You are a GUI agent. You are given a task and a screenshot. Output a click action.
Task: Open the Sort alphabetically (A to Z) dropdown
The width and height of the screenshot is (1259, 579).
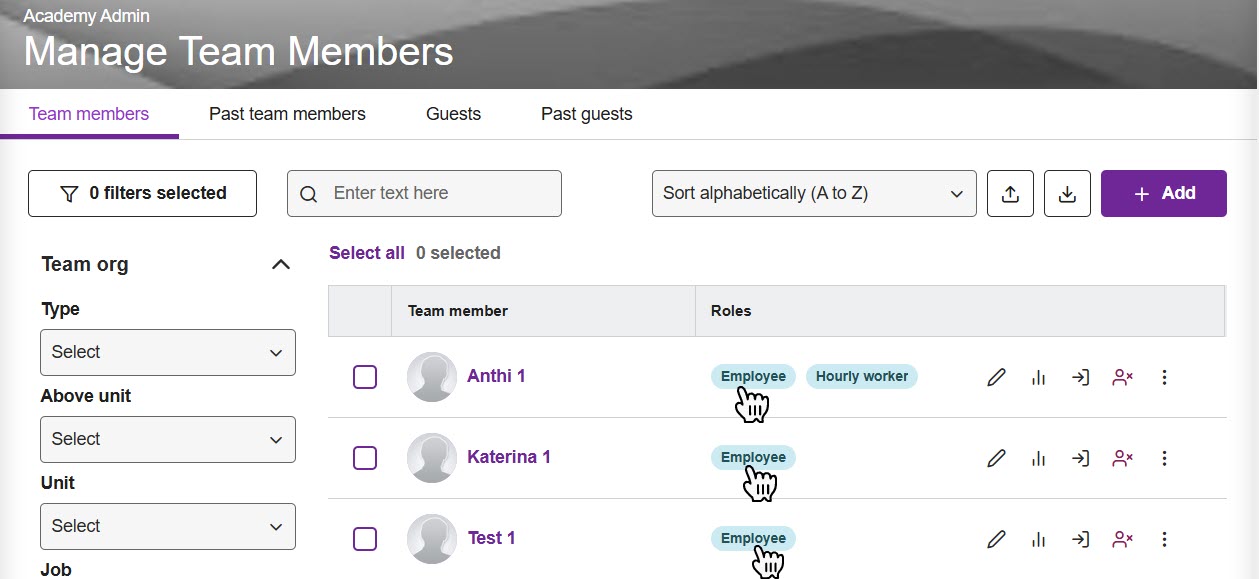point(813,193)
